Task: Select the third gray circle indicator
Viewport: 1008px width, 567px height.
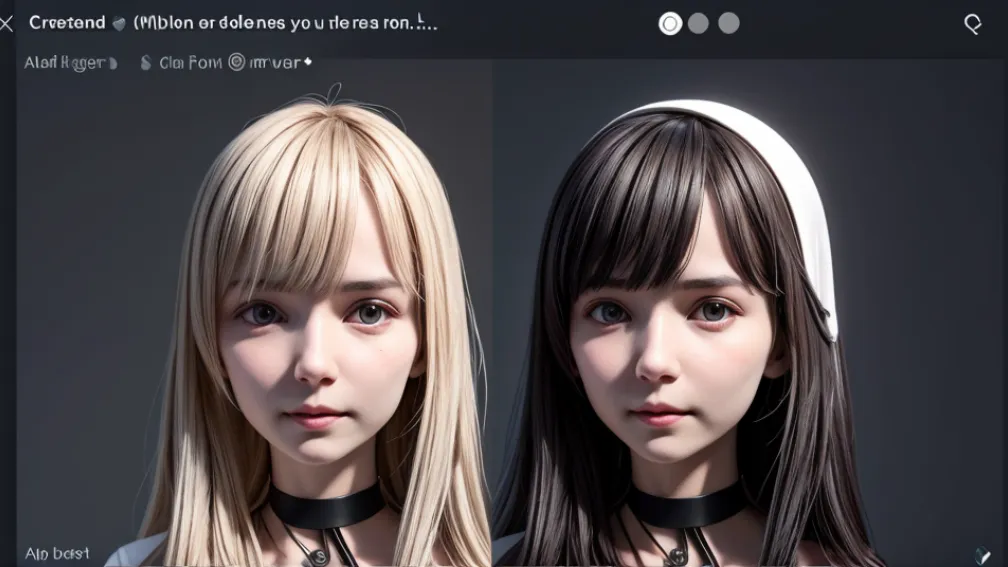Action: pyautogui.click(x=729, y=23)
